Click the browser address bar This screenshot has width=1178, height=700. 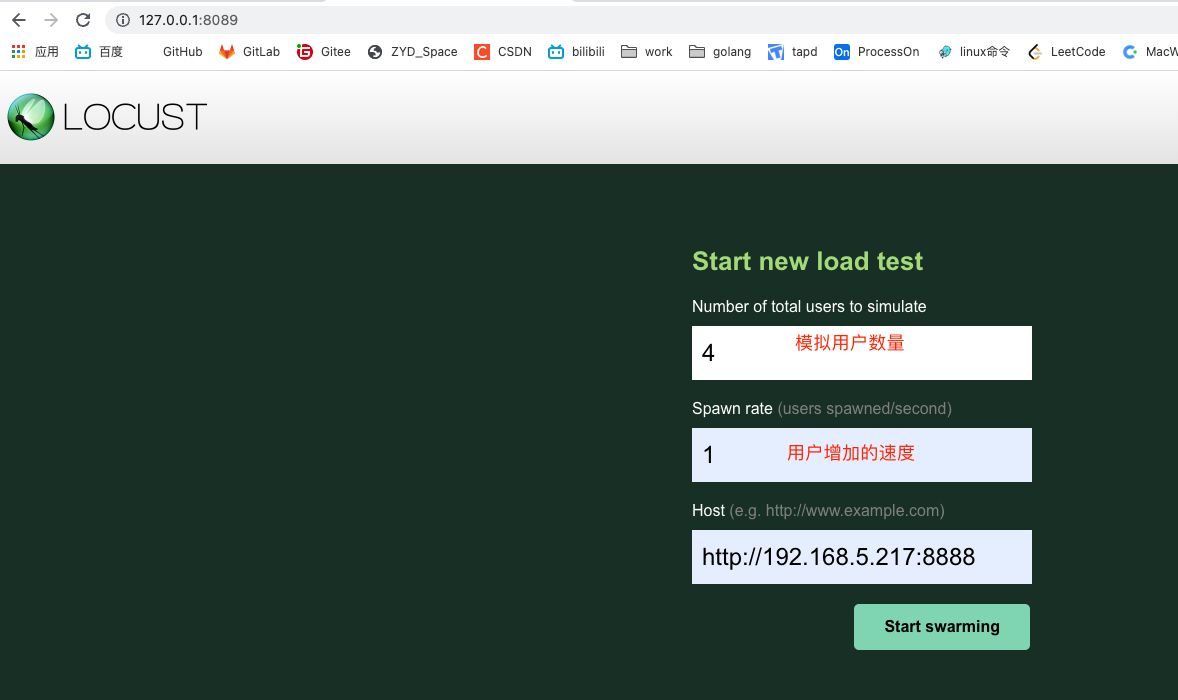click(300, 19)
